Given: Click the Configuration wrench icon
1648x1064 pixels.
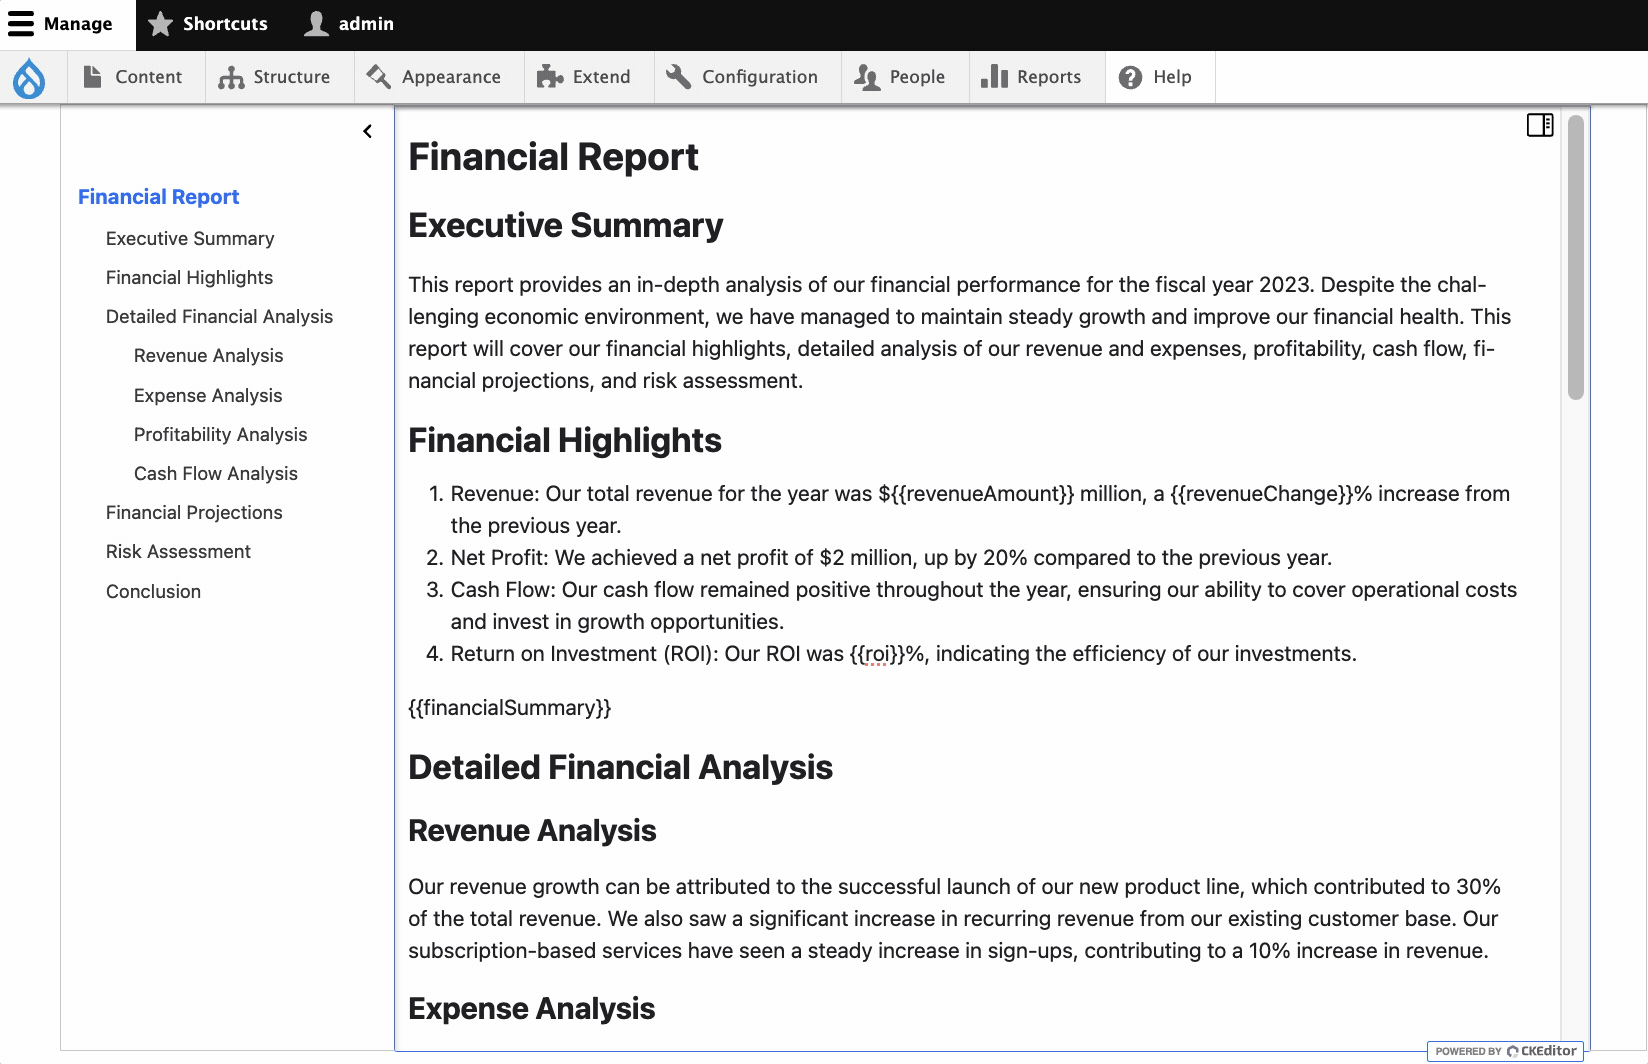Looking at the screenshot, I should point(678,76).
